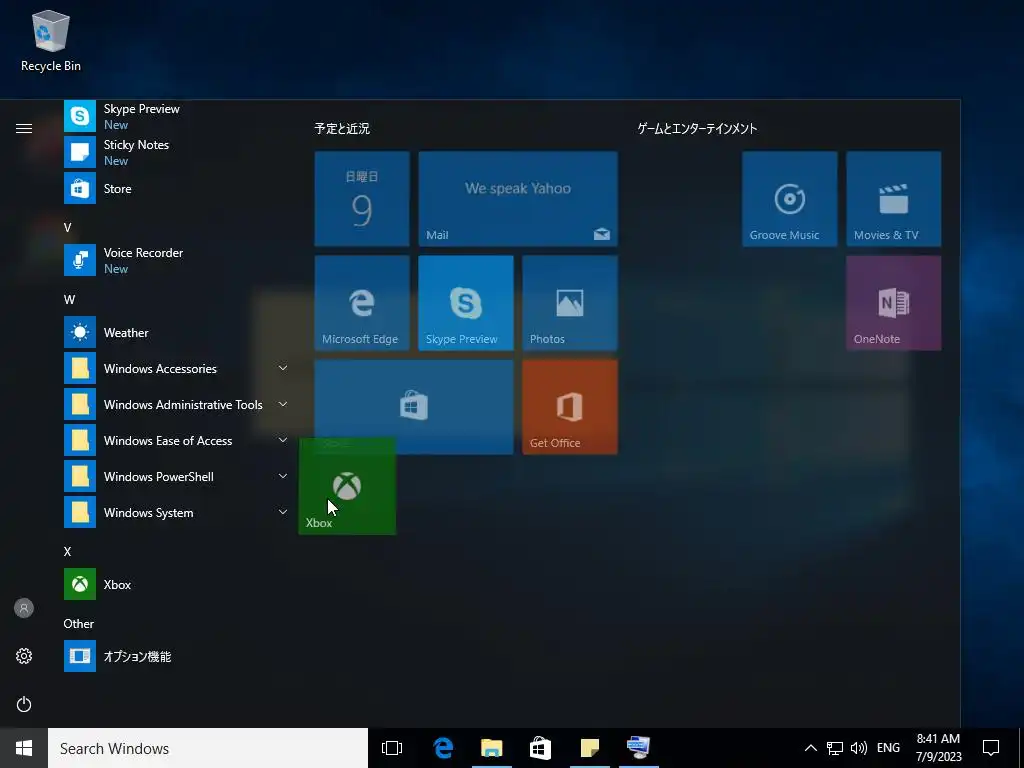Screen dimensions: 1024x768
Task: Open オプション機能 in app list
Action: pyautogui.click(x=176, y=656)
